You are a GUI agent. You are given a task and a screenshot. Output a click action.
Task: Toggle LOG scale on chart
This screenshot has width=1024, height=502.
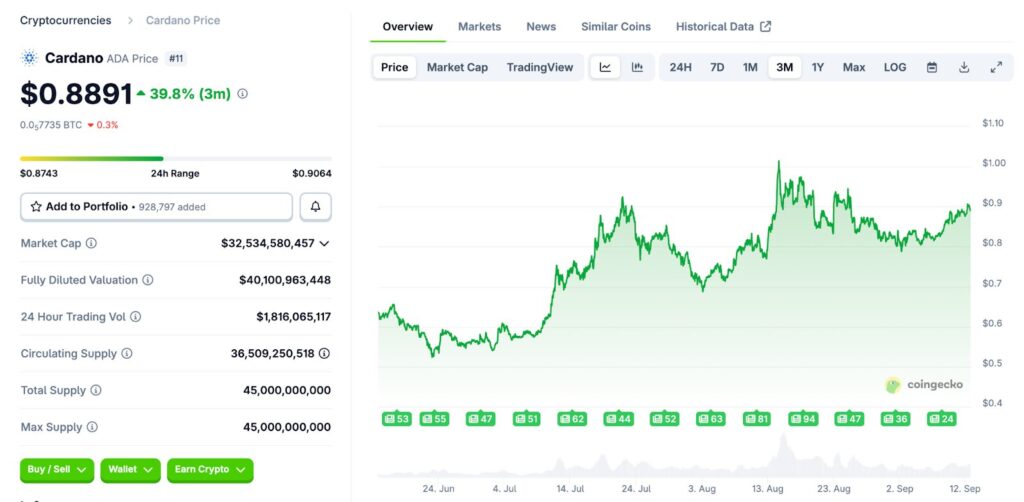click(x=895, y=67)
